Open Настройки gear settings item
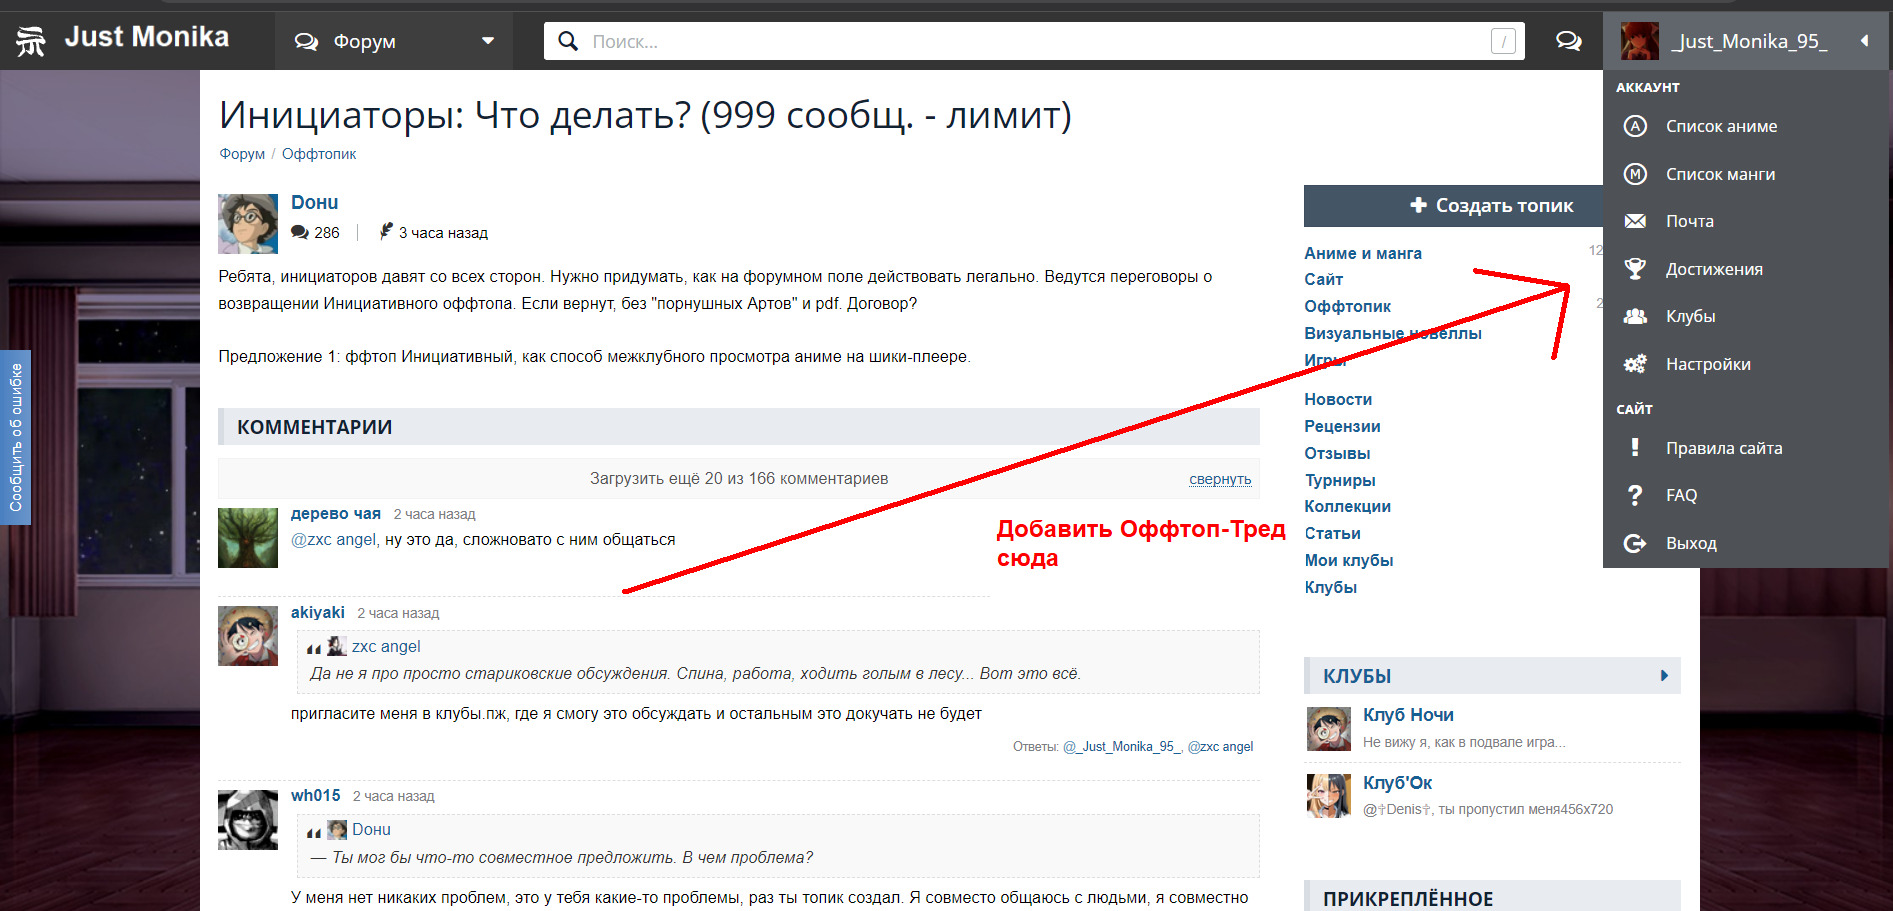The height and width of the screenshot is (911, 1893). click(x=1707, y=364)
